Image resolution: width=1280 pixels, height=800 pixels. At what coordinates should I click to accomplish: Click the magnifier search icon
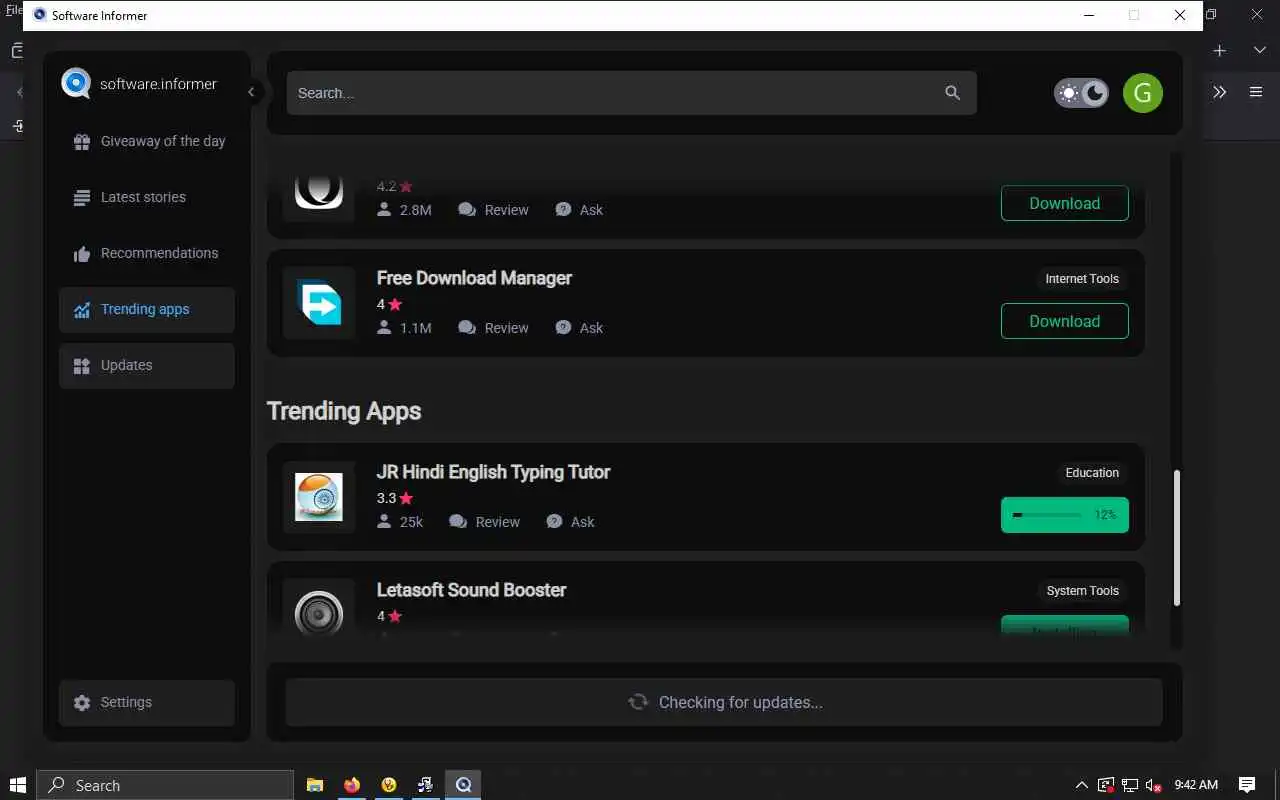point(952,93)
